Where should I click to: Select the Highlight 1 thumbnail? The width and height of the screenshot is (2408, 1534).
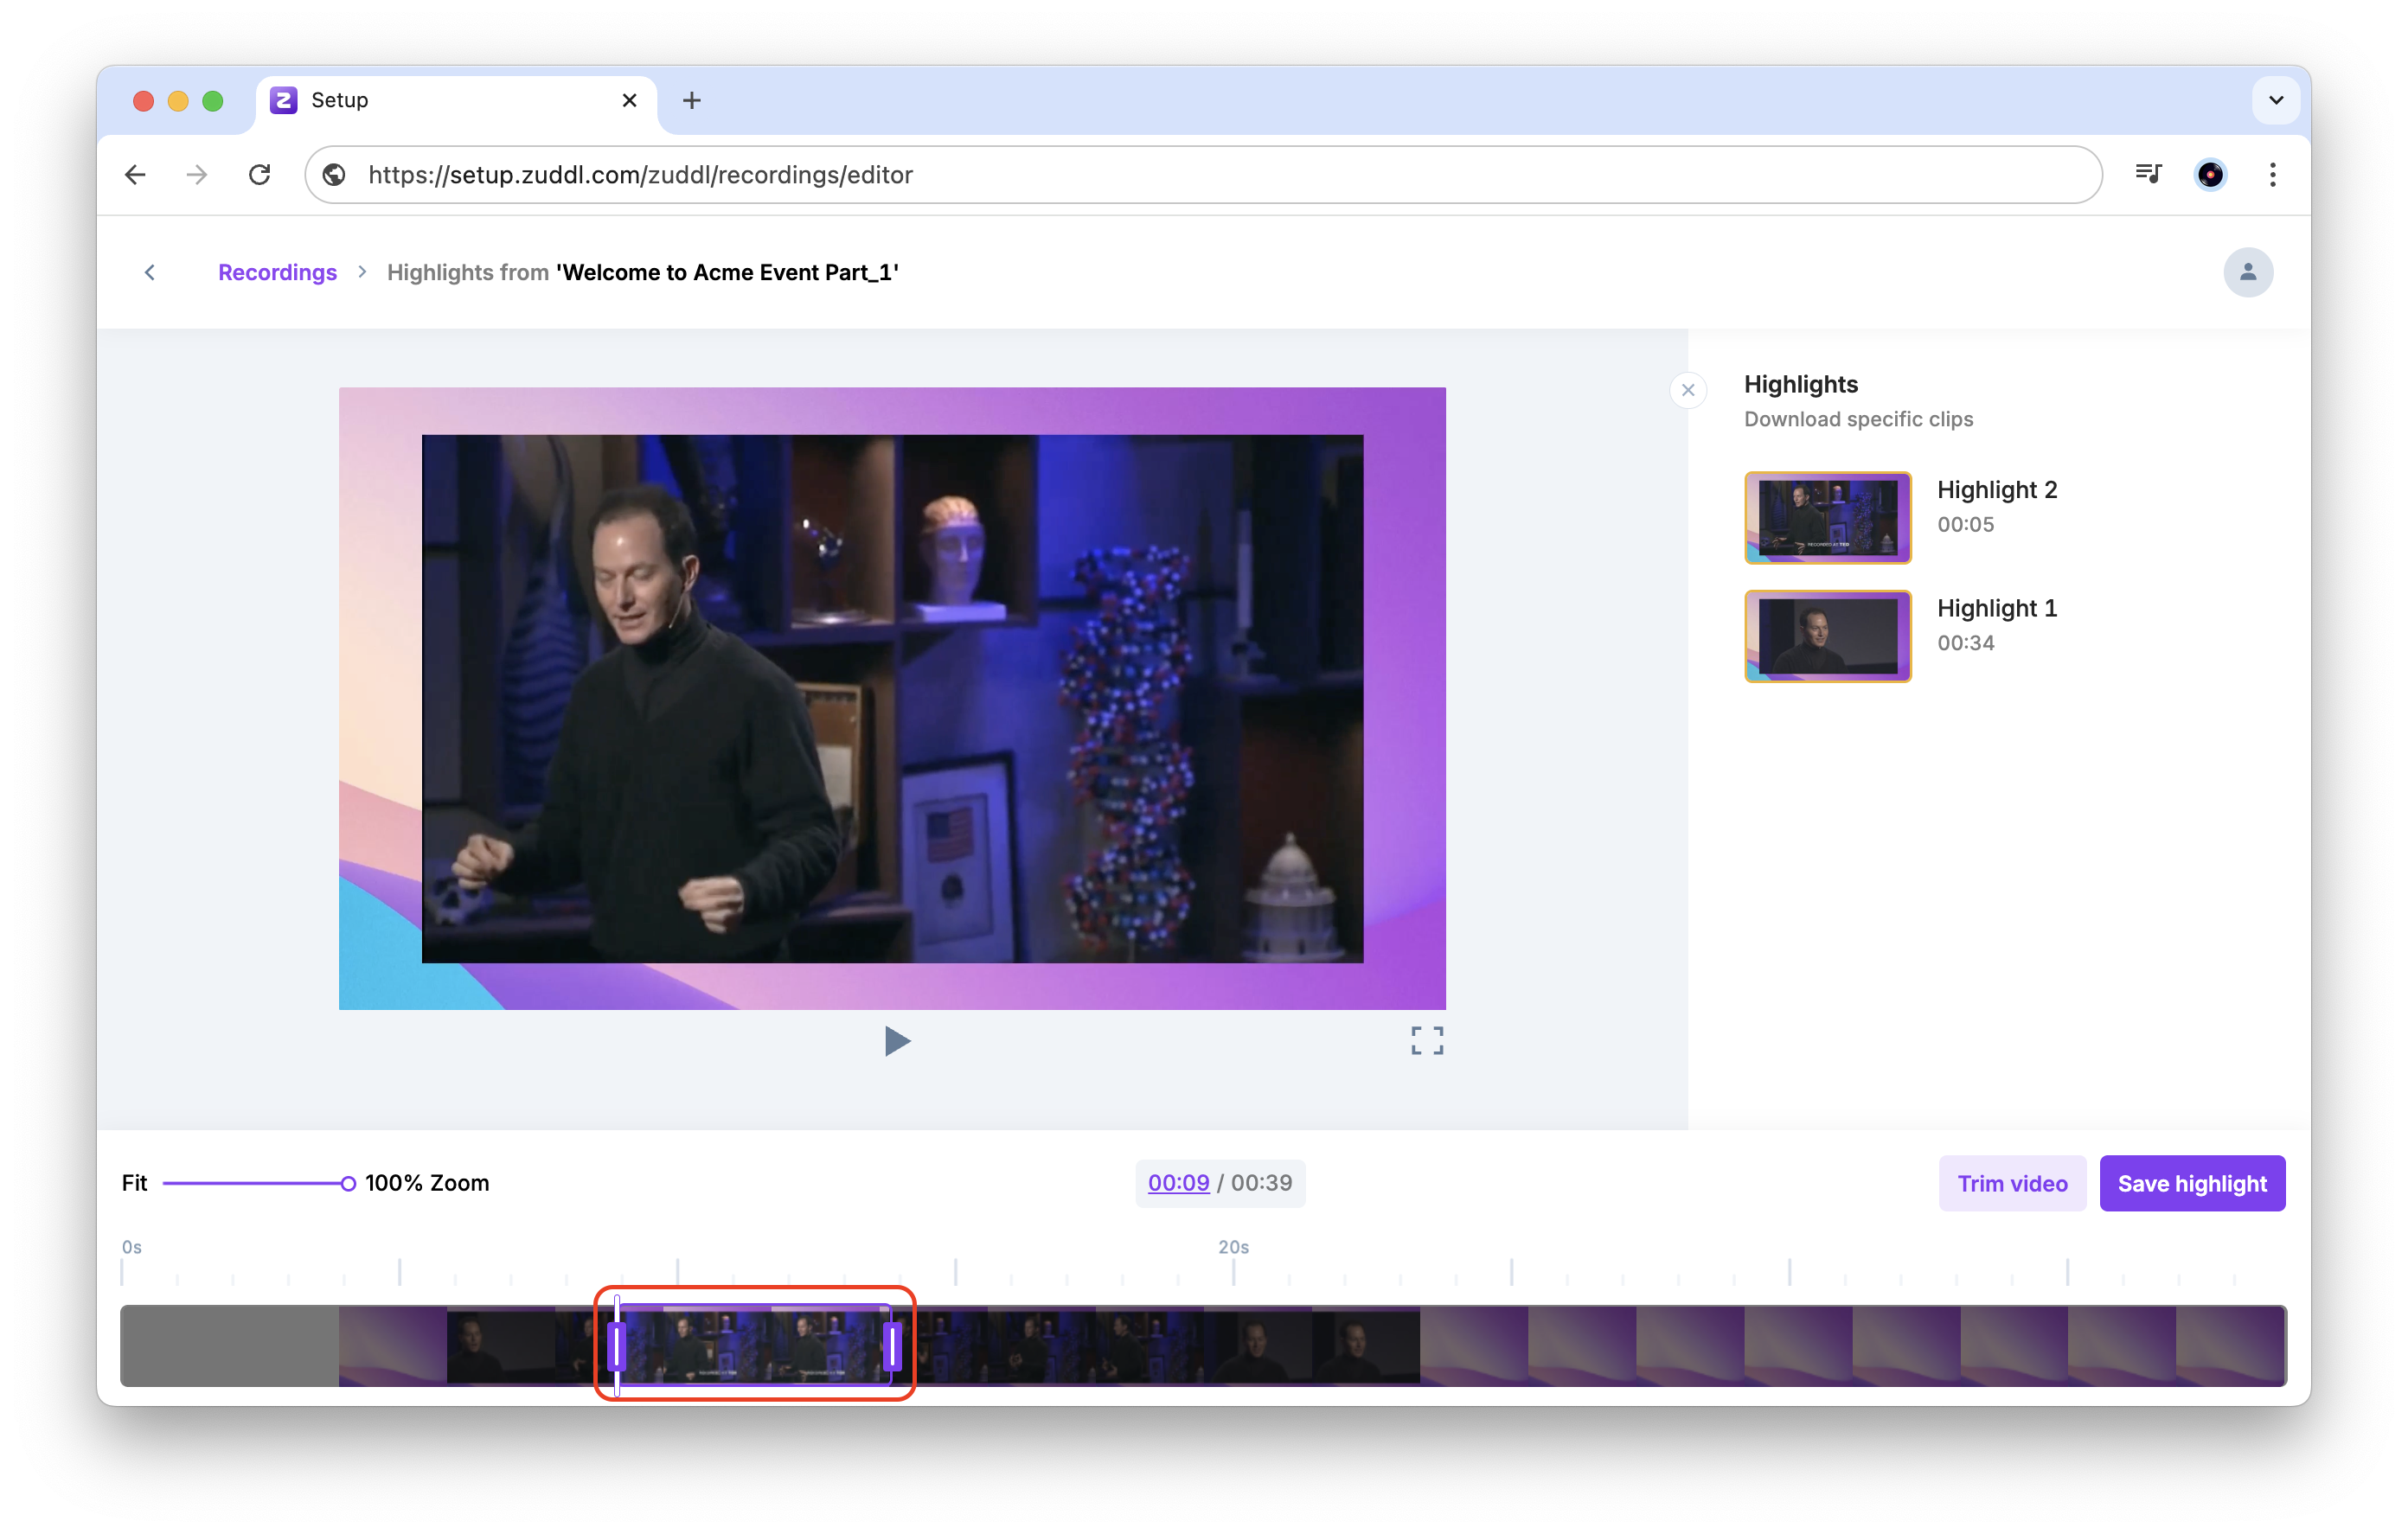[1827, 636]
